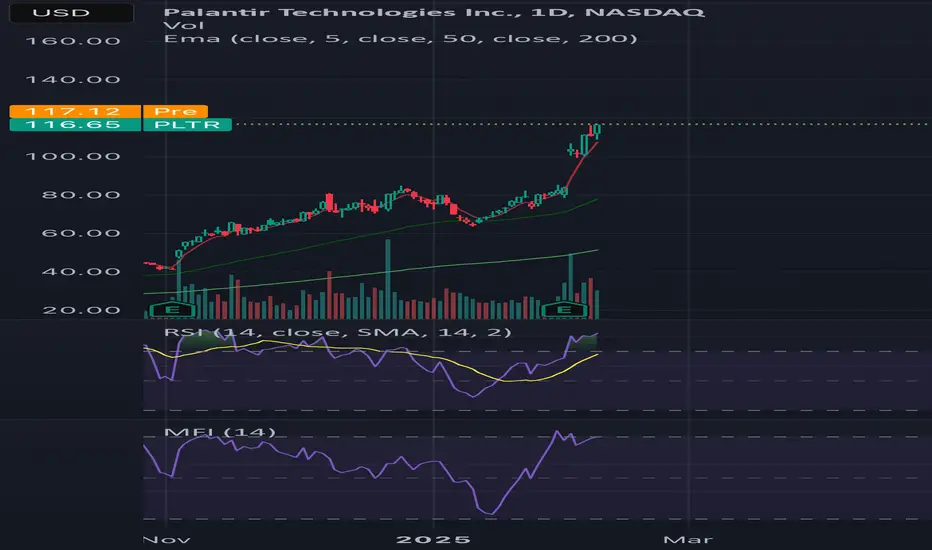This screenshot has height=550, width=932.
Task: Select the Vol indicator label
Action: tap(184, 25)
